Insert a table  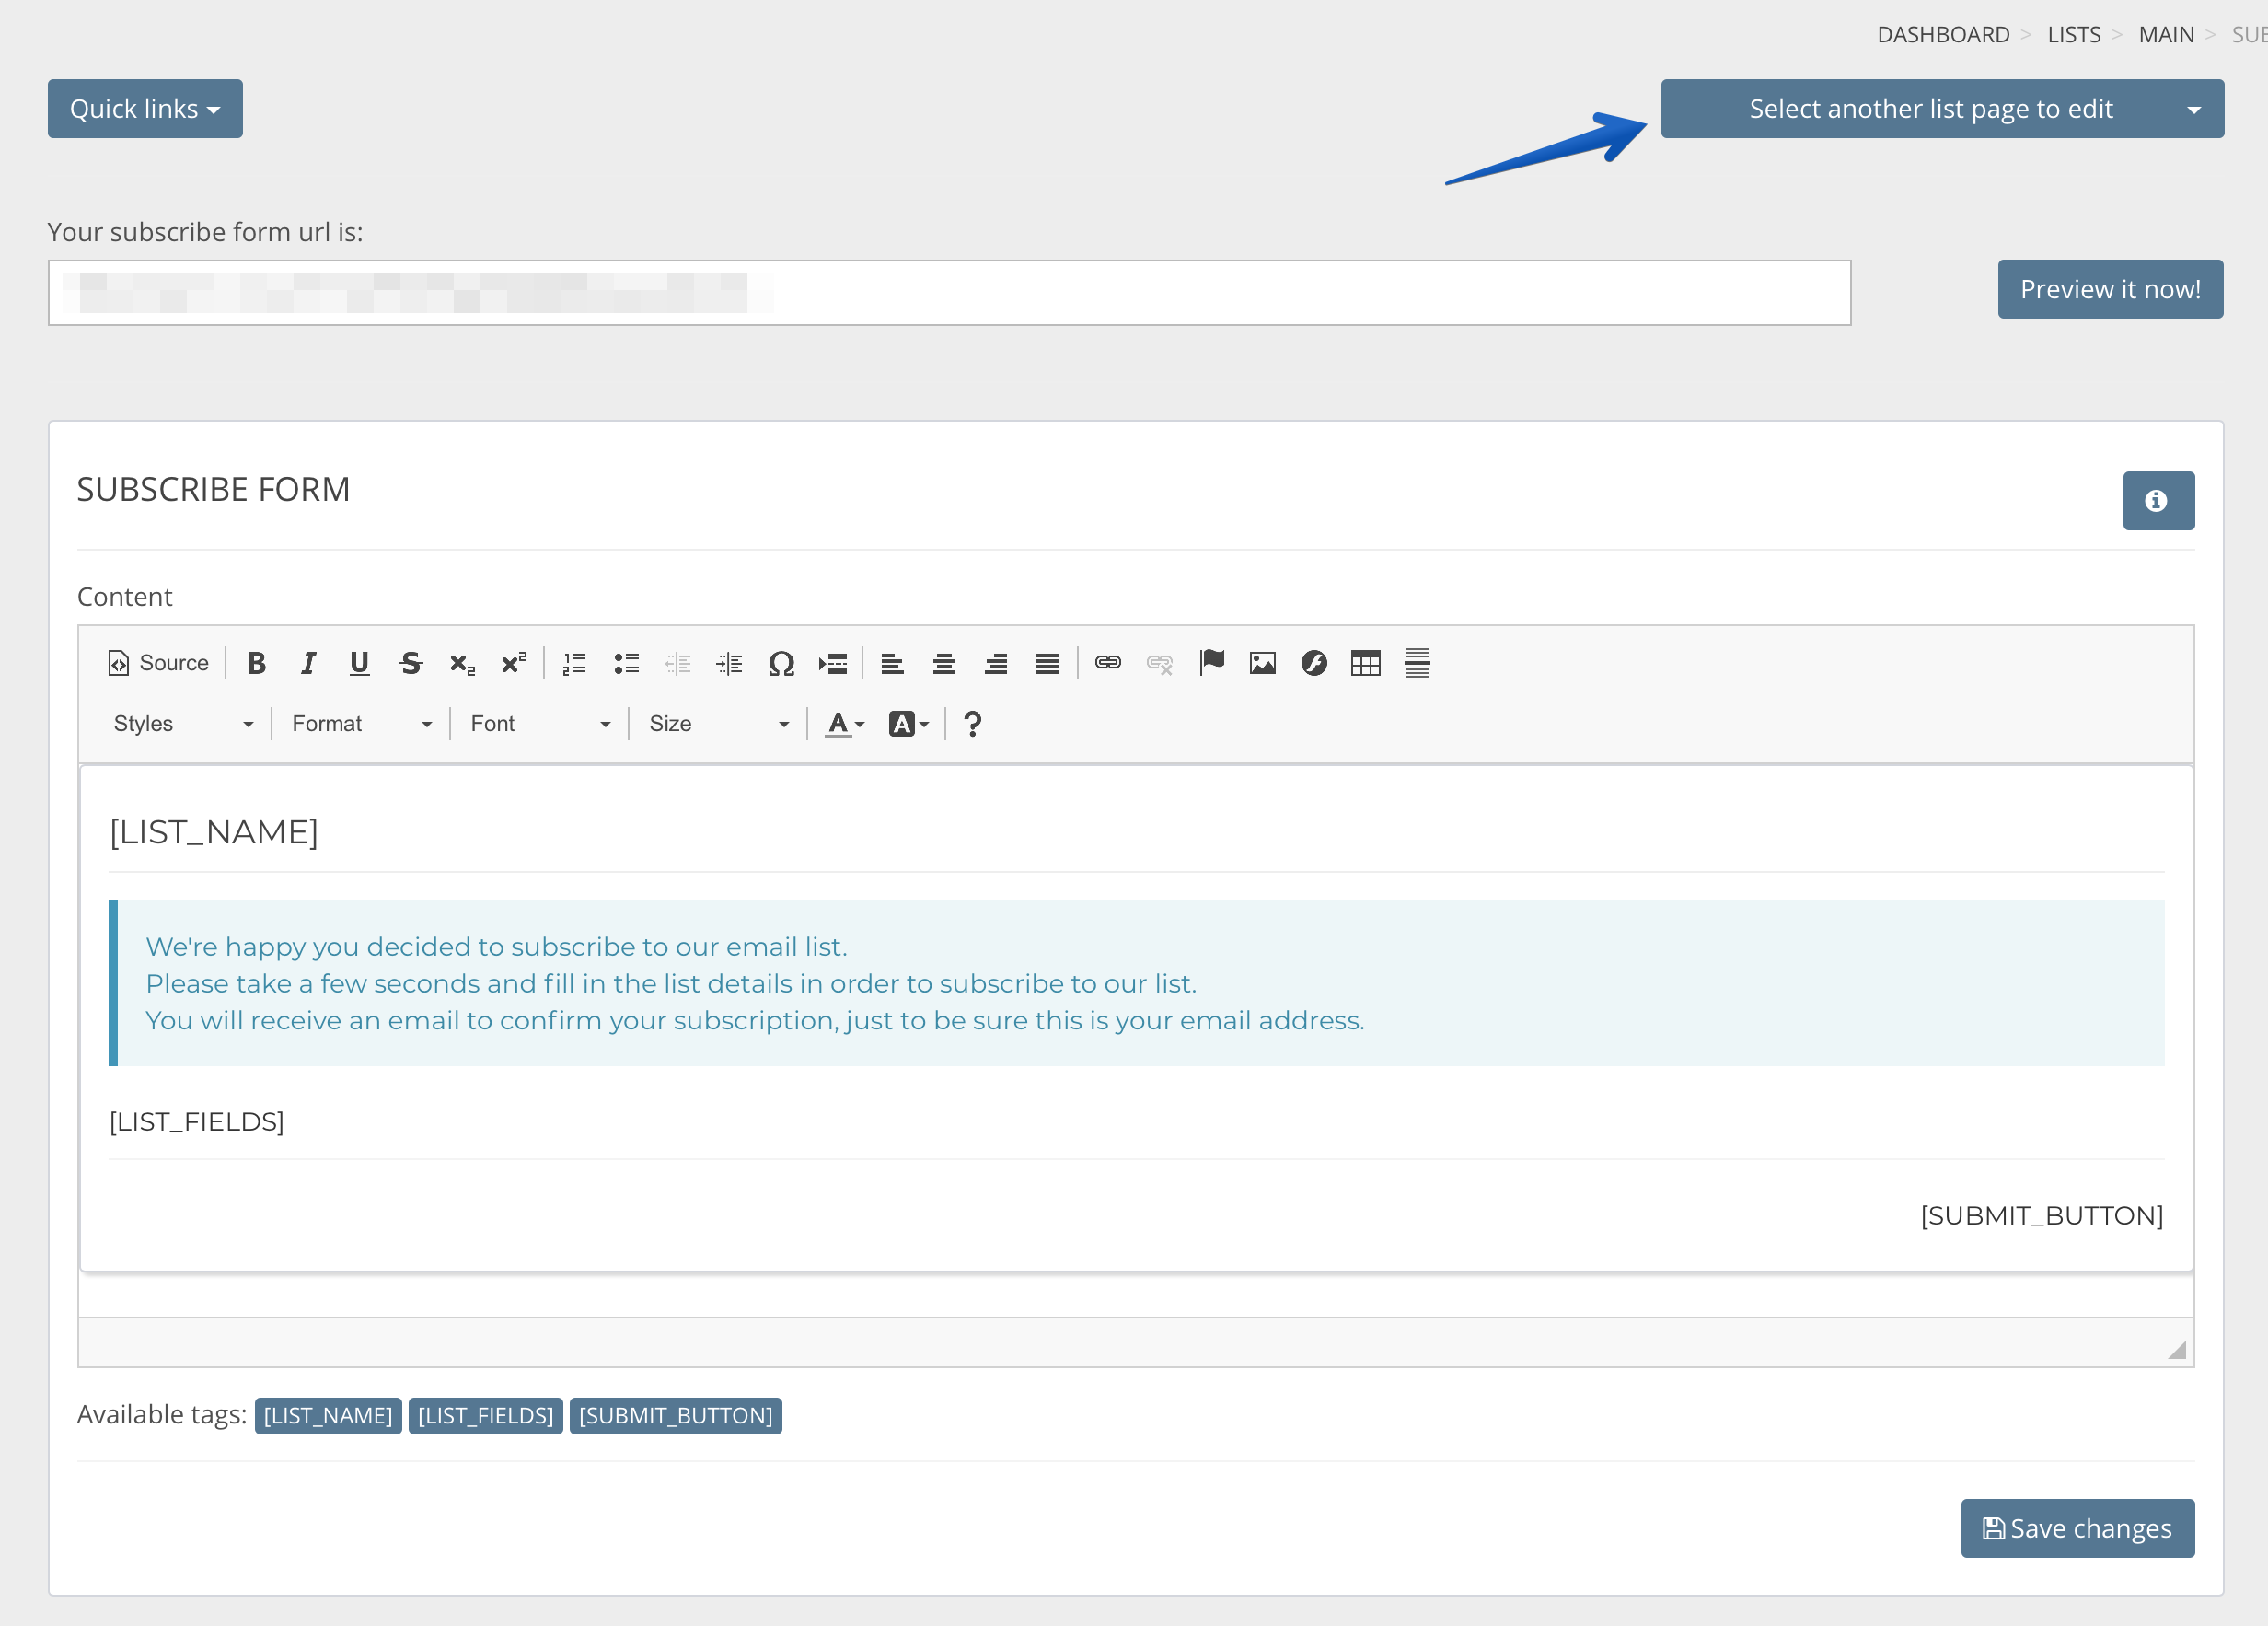click(1366, 662)
